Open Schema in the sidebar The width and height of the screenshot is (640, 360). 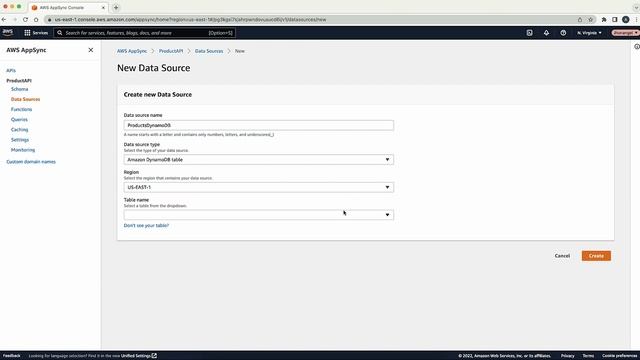click(20, 89)
